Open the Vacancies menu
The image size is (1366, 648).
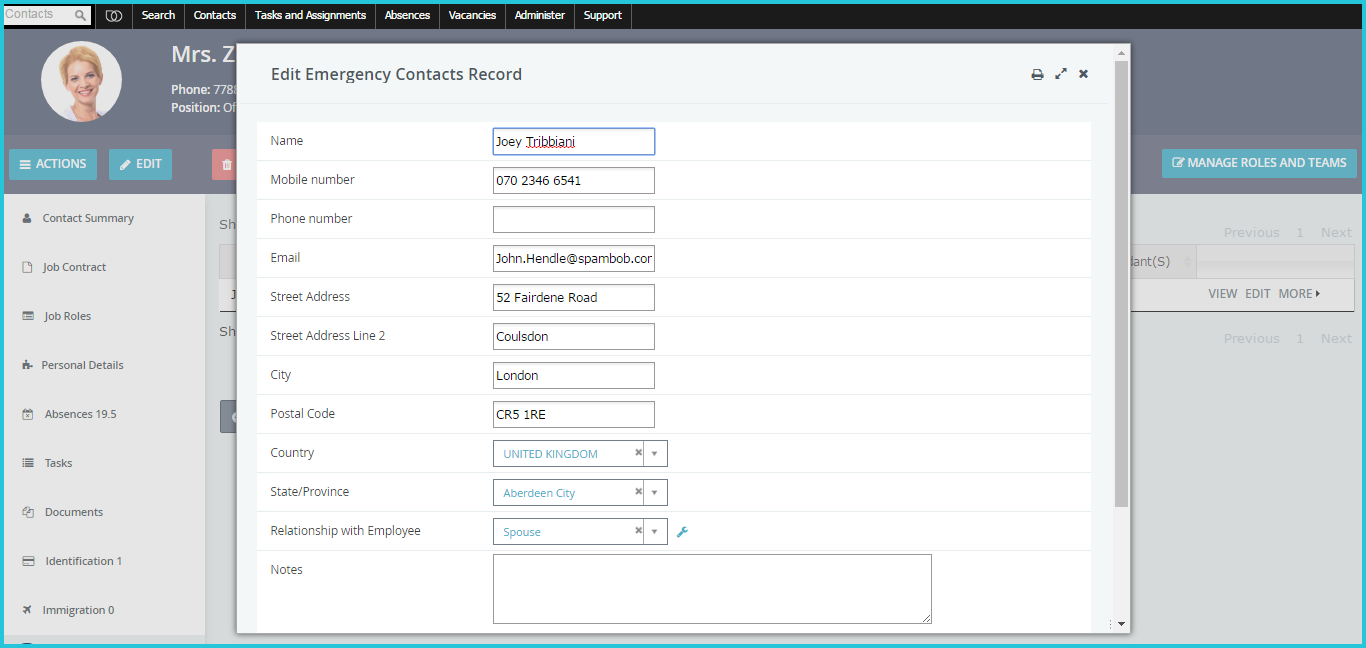(472, 15)
